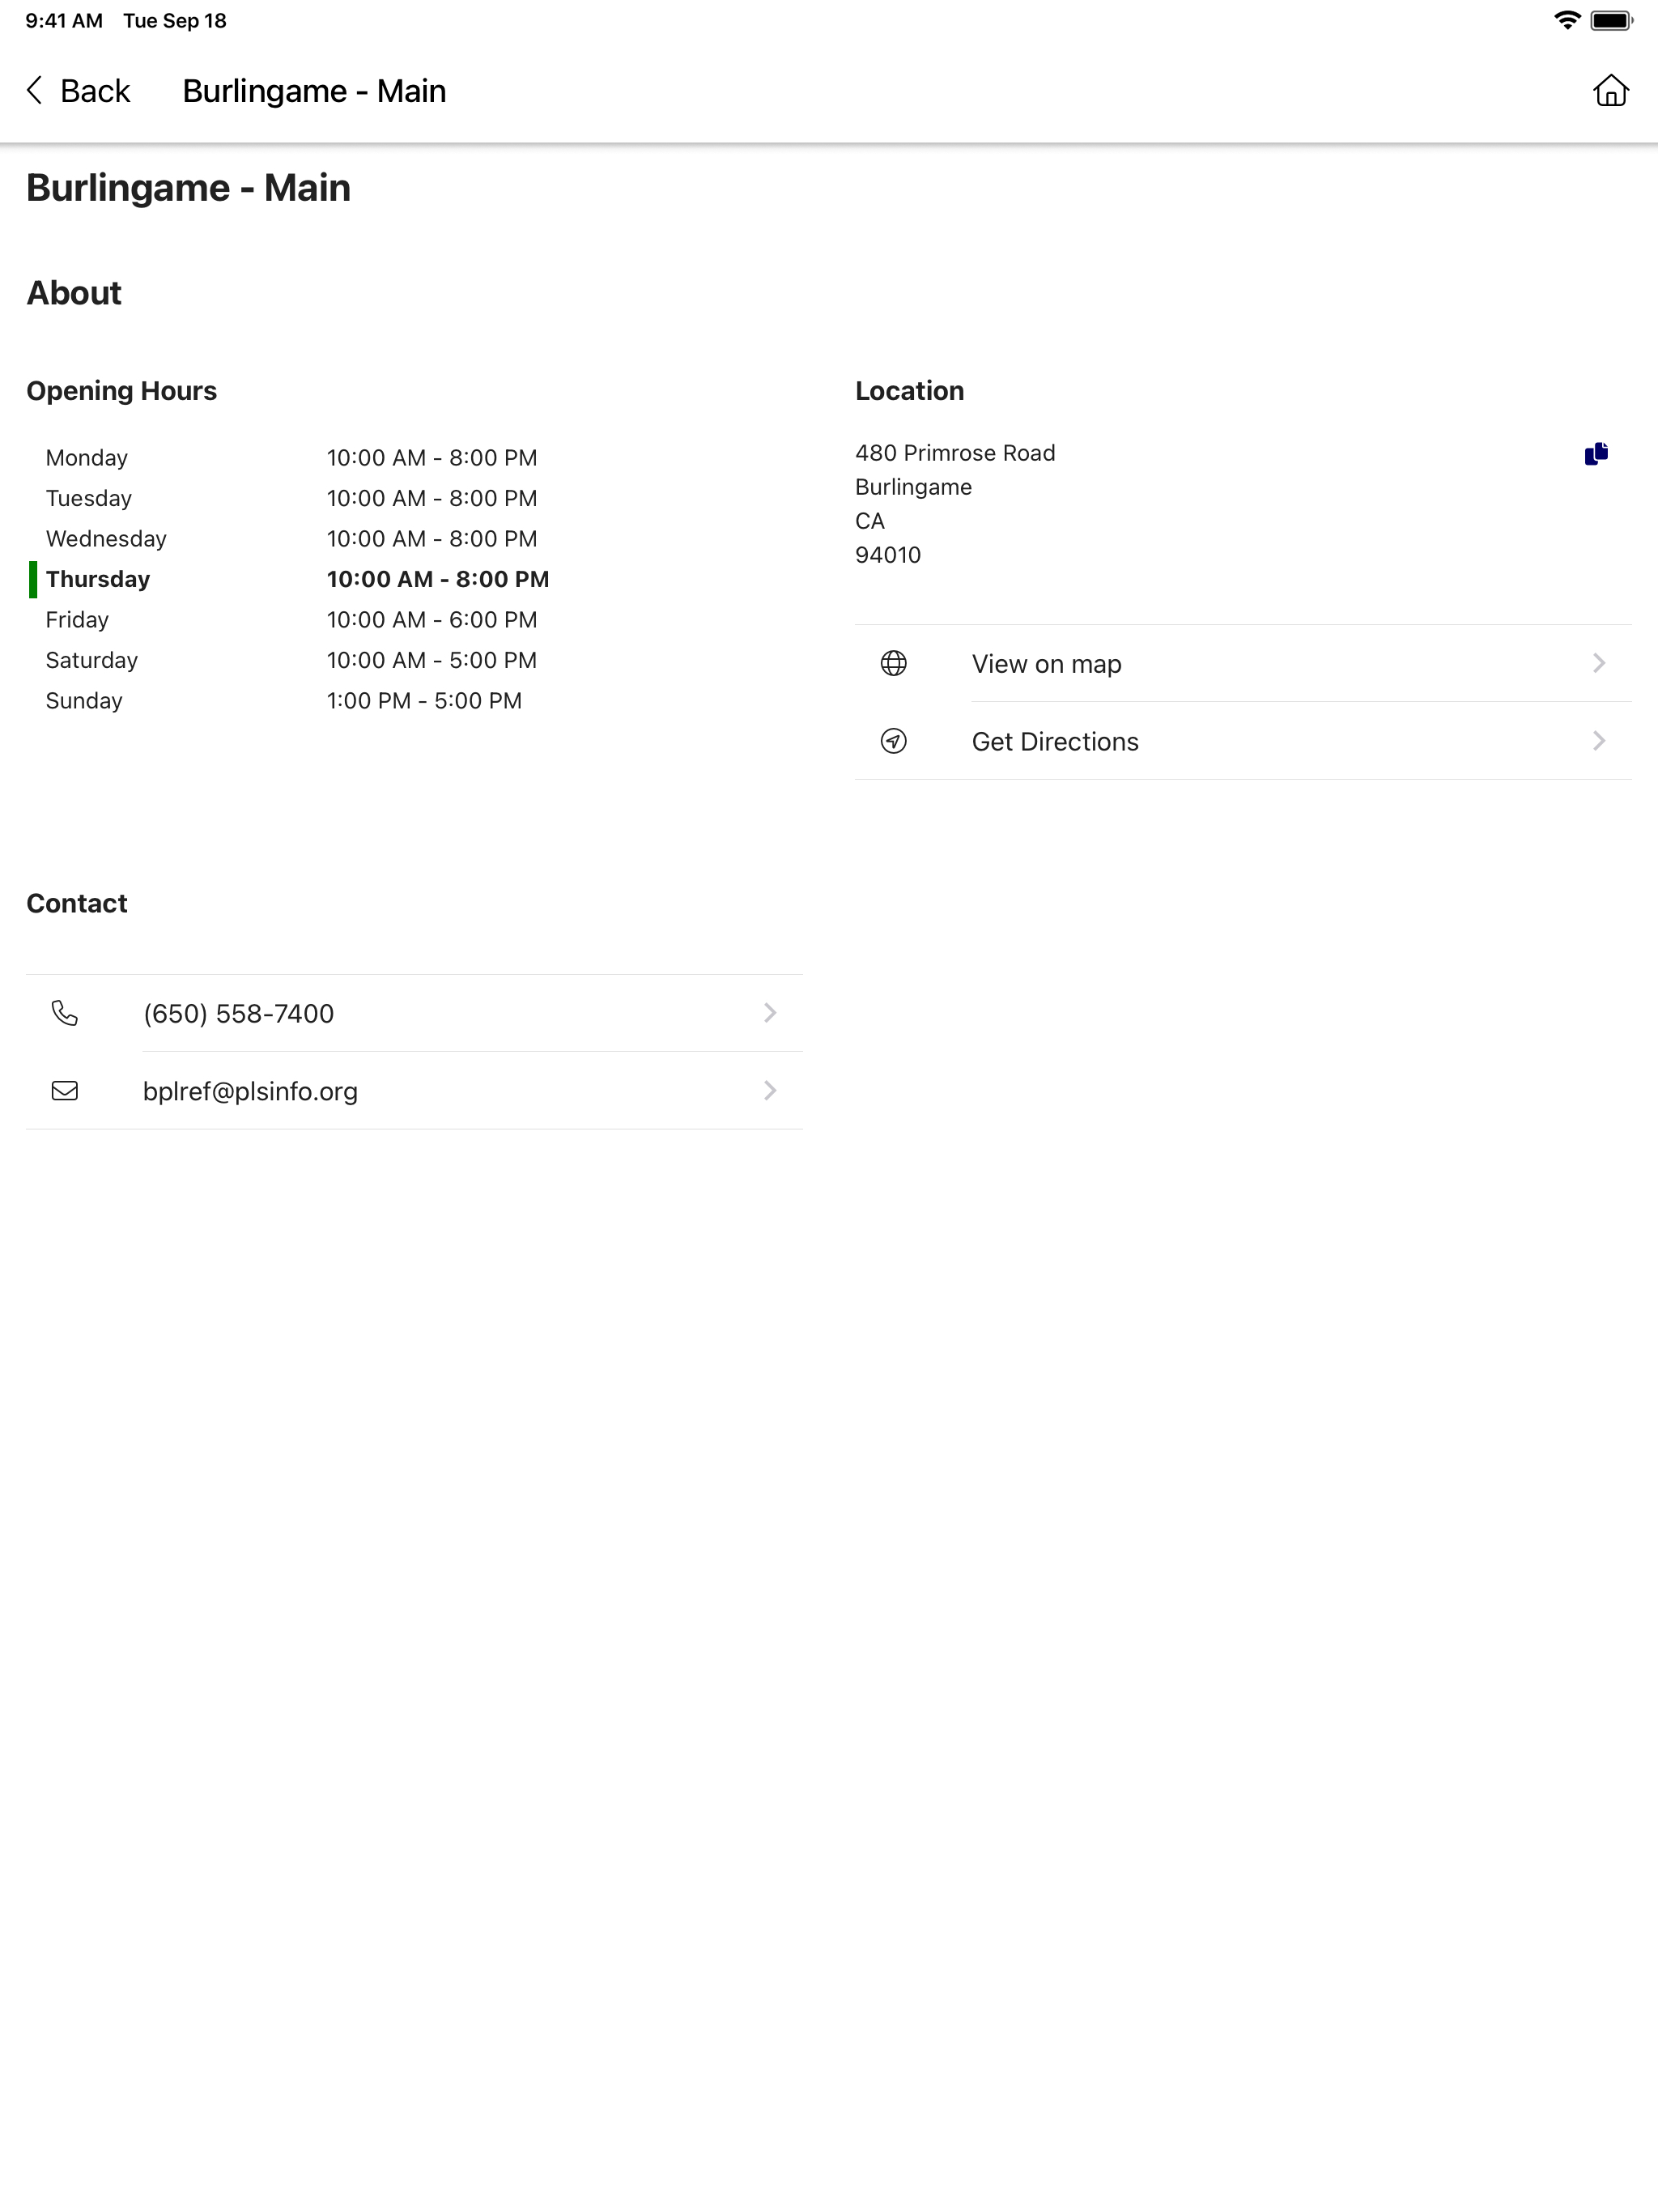The width and height of the screenshot is (1658, 2212).
Task: Open View on map
Action: [1242, 664]
